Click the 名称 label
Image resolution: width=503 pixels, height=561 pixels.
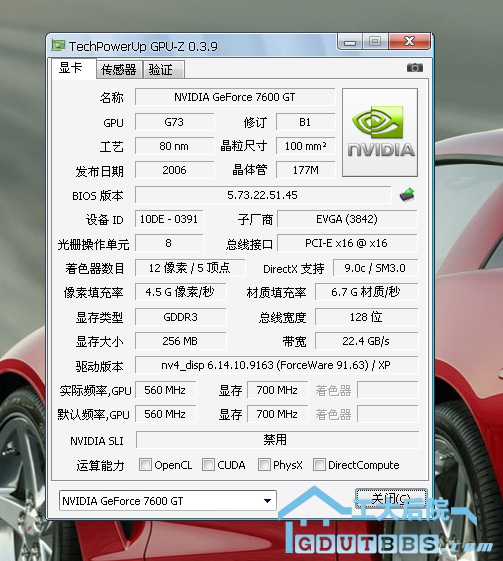click(x=112, y=97)
